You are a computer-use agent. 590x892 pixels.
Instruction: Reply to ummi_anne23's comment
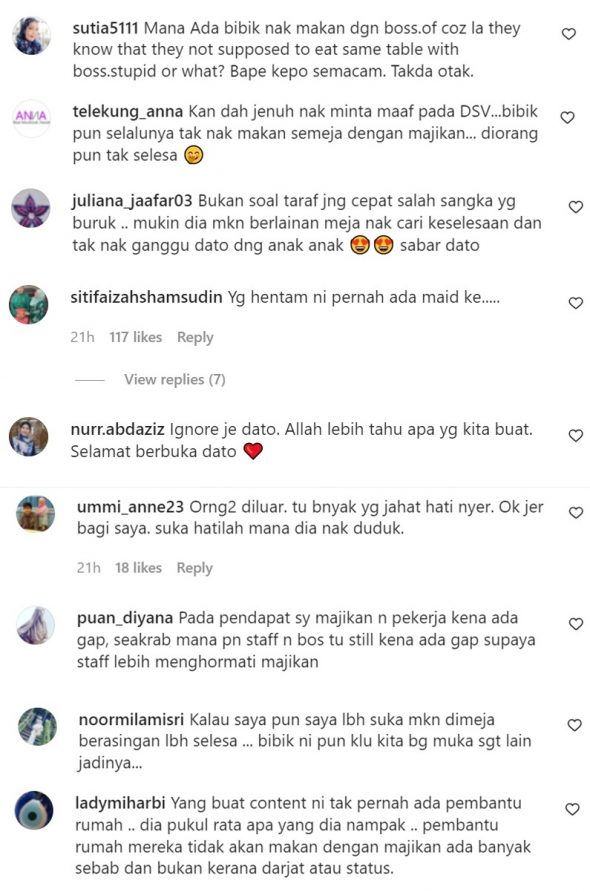[x=195, y=568]
